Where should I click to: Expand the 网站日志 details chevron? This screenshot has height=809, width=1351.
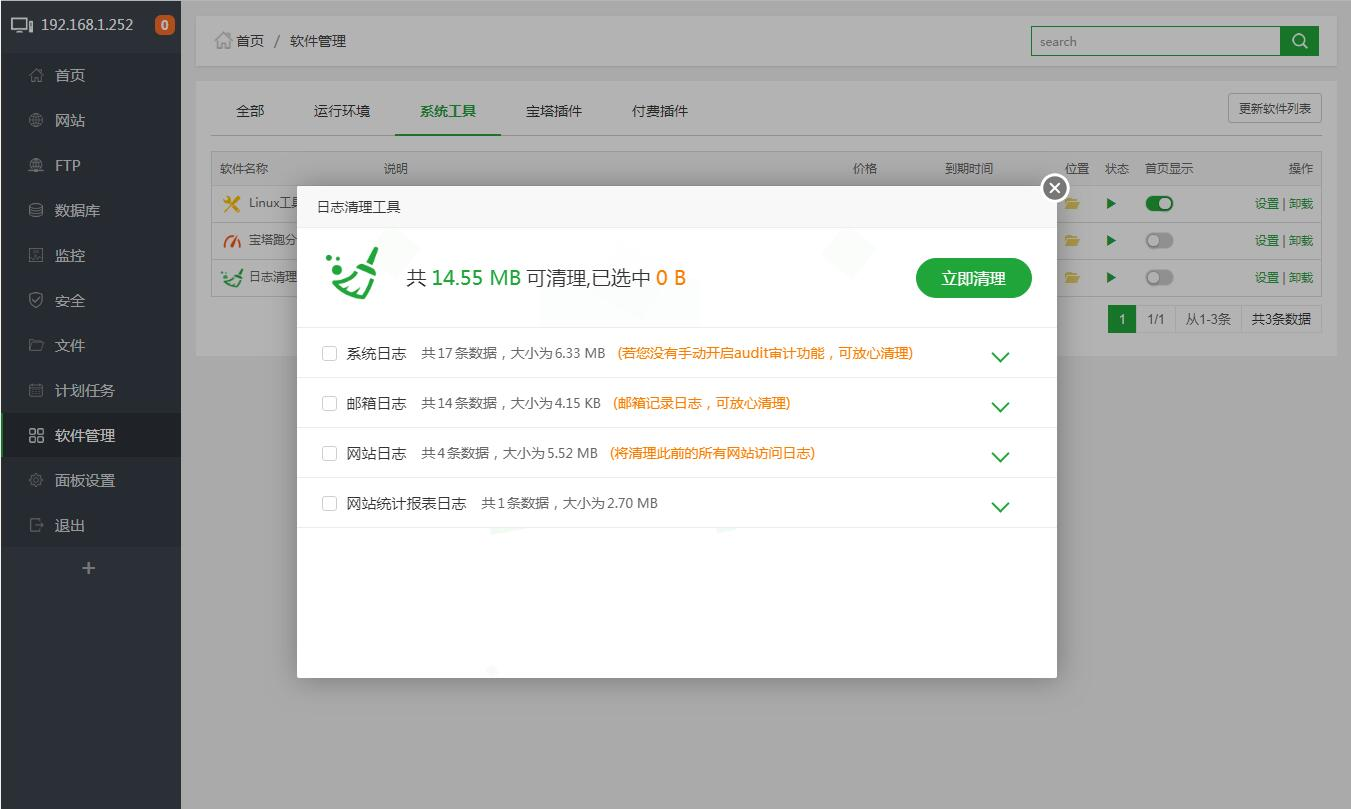(x=1000, y=457)
